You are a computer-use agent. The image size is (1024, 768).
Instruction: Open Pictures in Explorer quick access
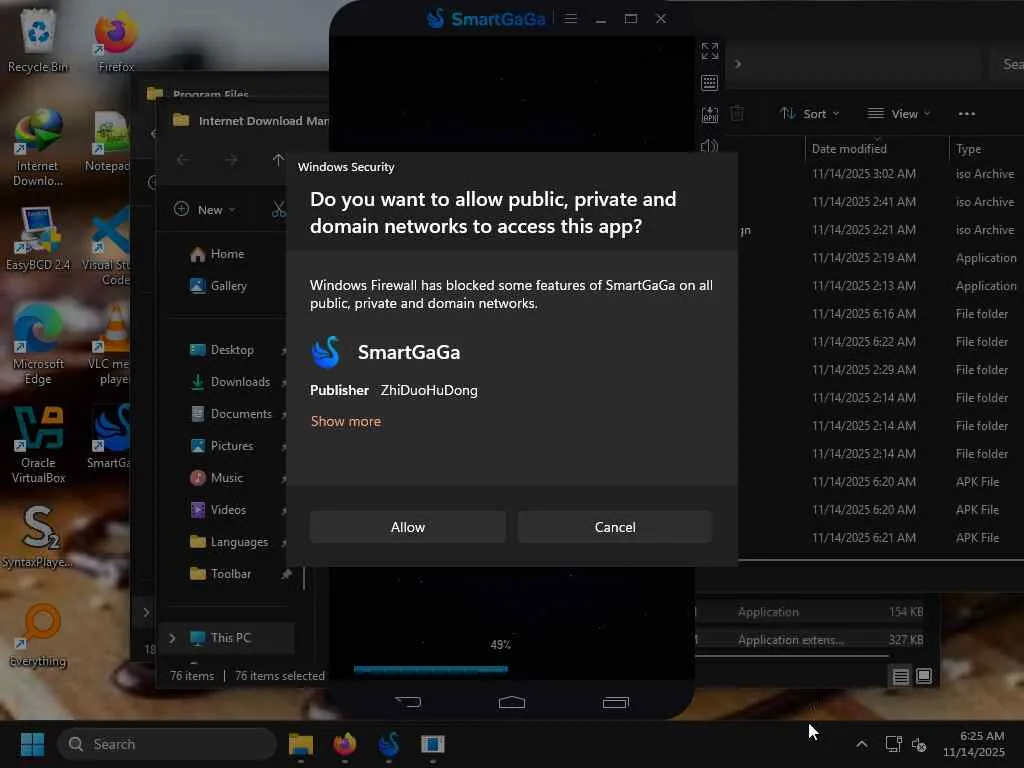(x=222, y=446)
